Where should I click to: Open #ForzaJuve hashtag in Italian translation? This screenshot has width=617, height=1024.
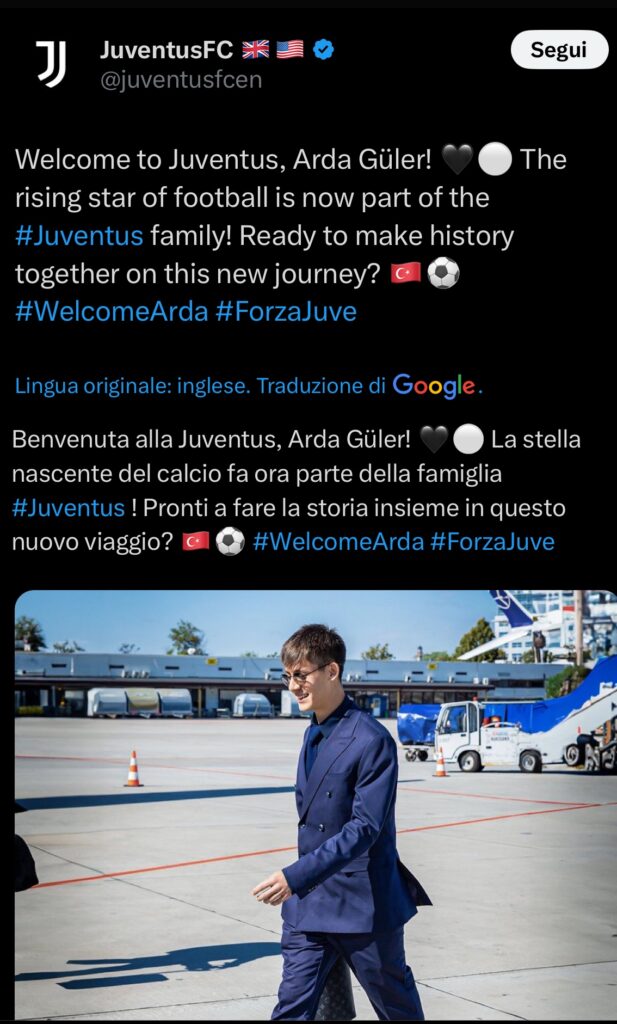coord(492,542)
